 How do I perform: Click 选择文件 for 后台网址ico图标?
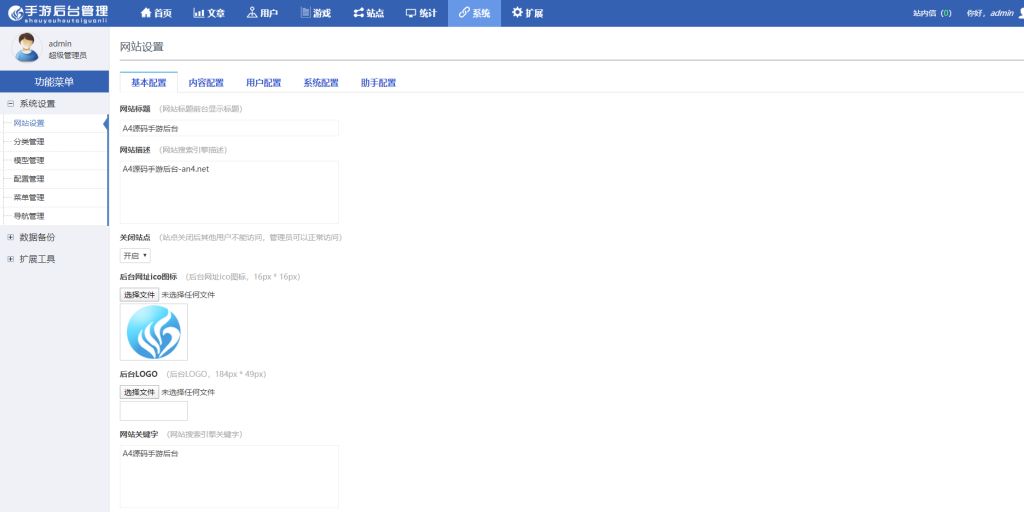click(x=139, y=295)
